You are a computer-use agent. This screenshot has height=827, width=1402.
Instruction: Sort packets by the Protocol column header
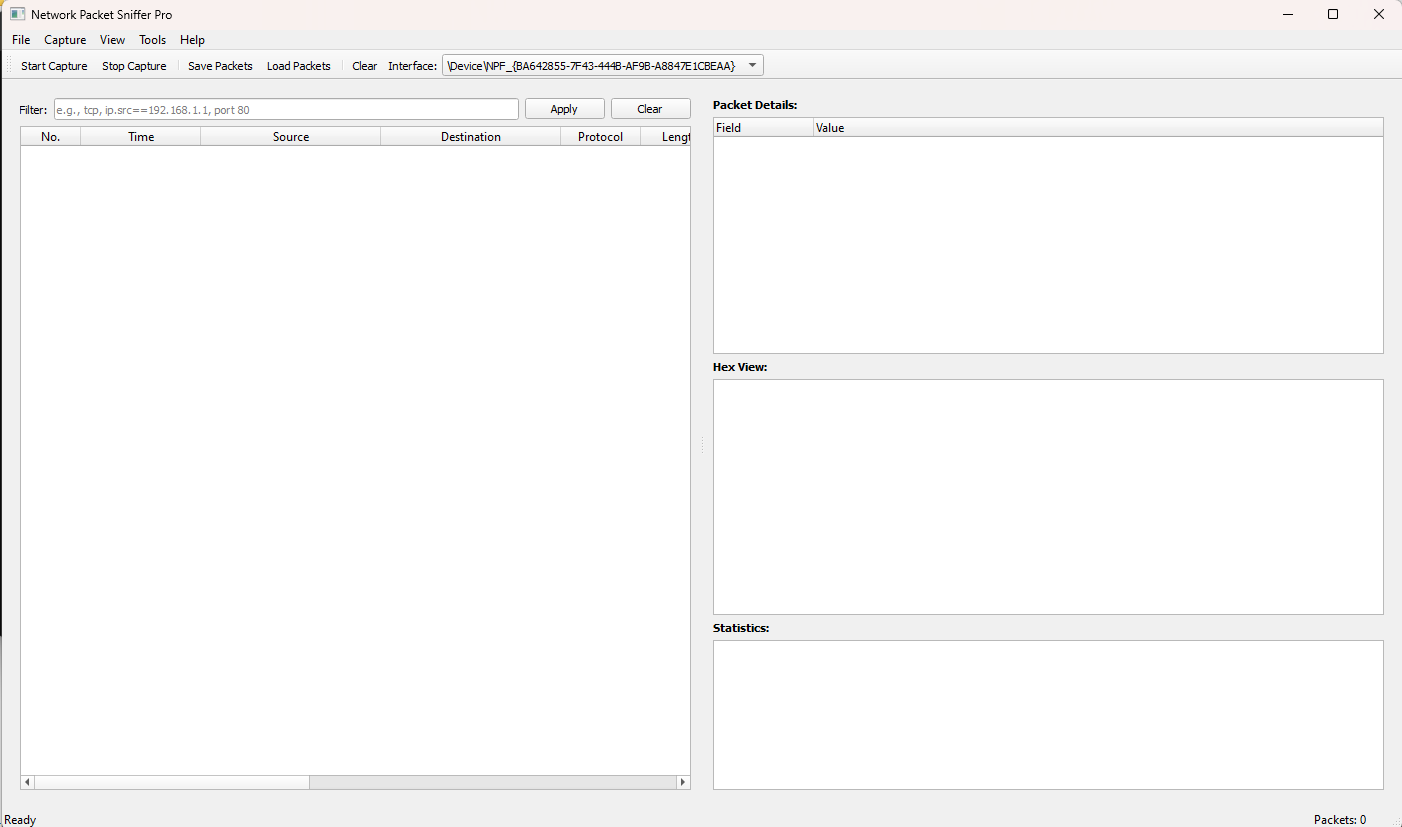[x=600, y=137]
